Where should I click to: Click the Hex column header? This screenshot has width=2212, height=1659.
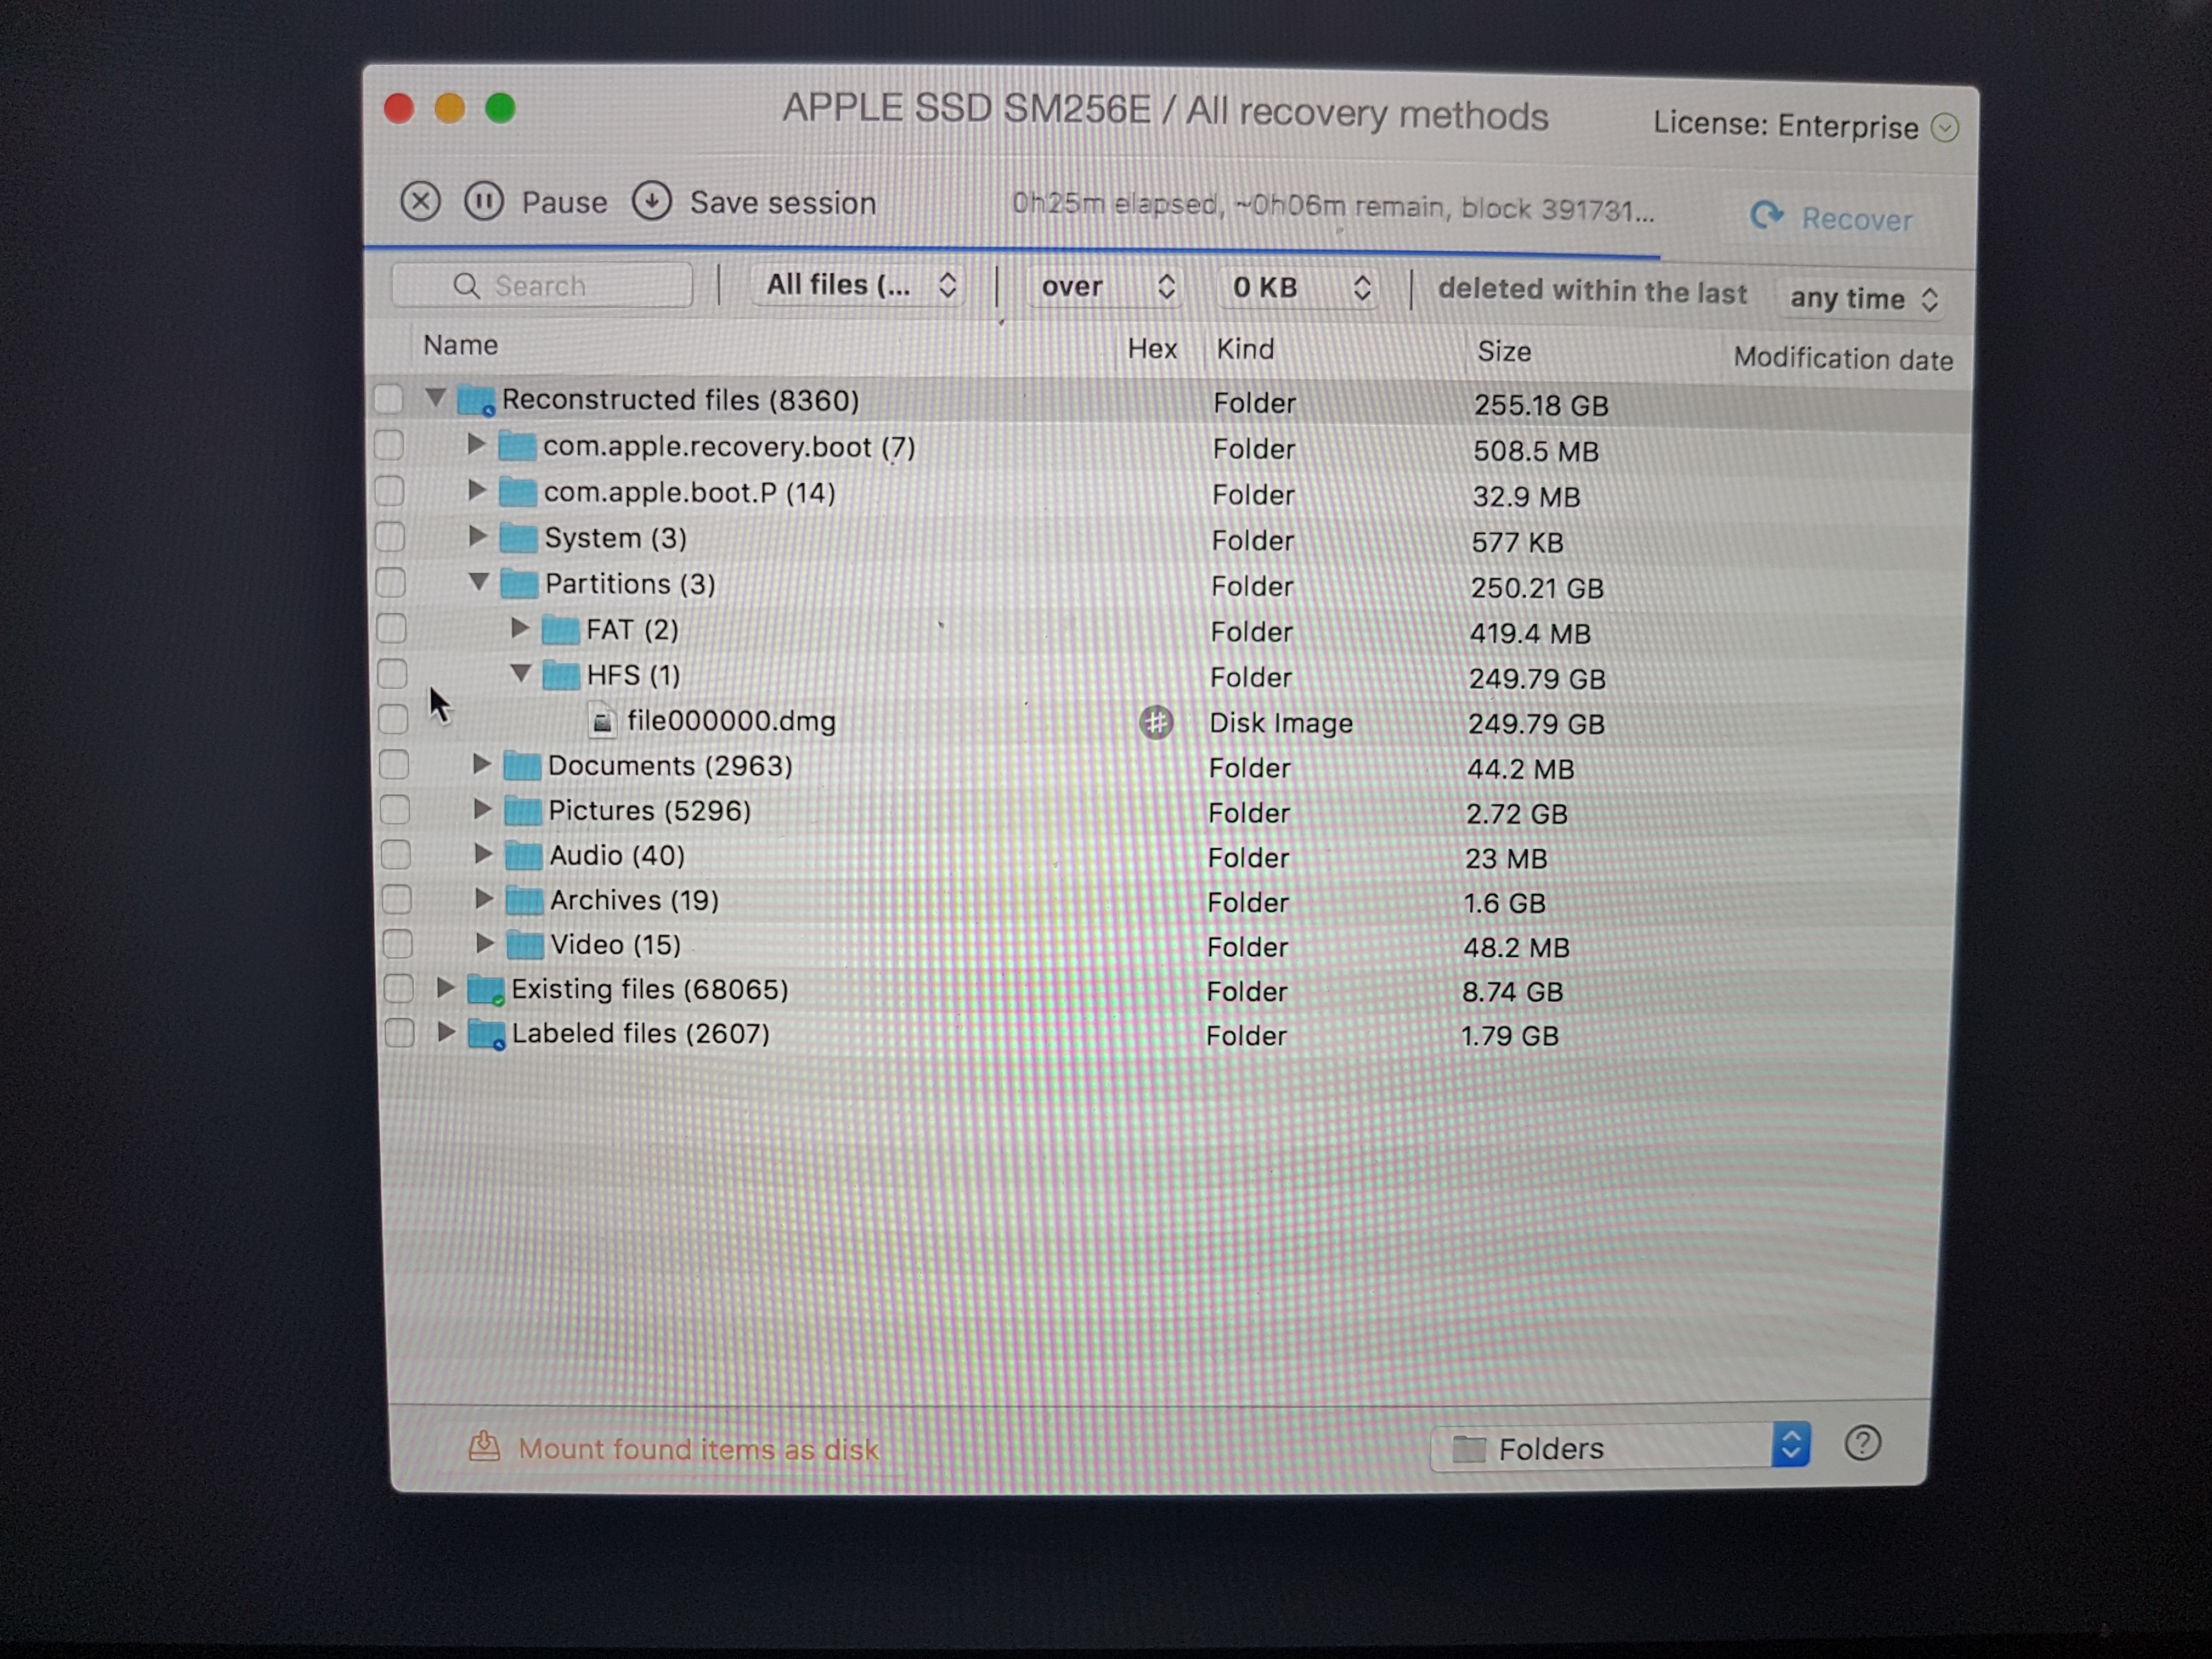click(x=1152, y=349)
